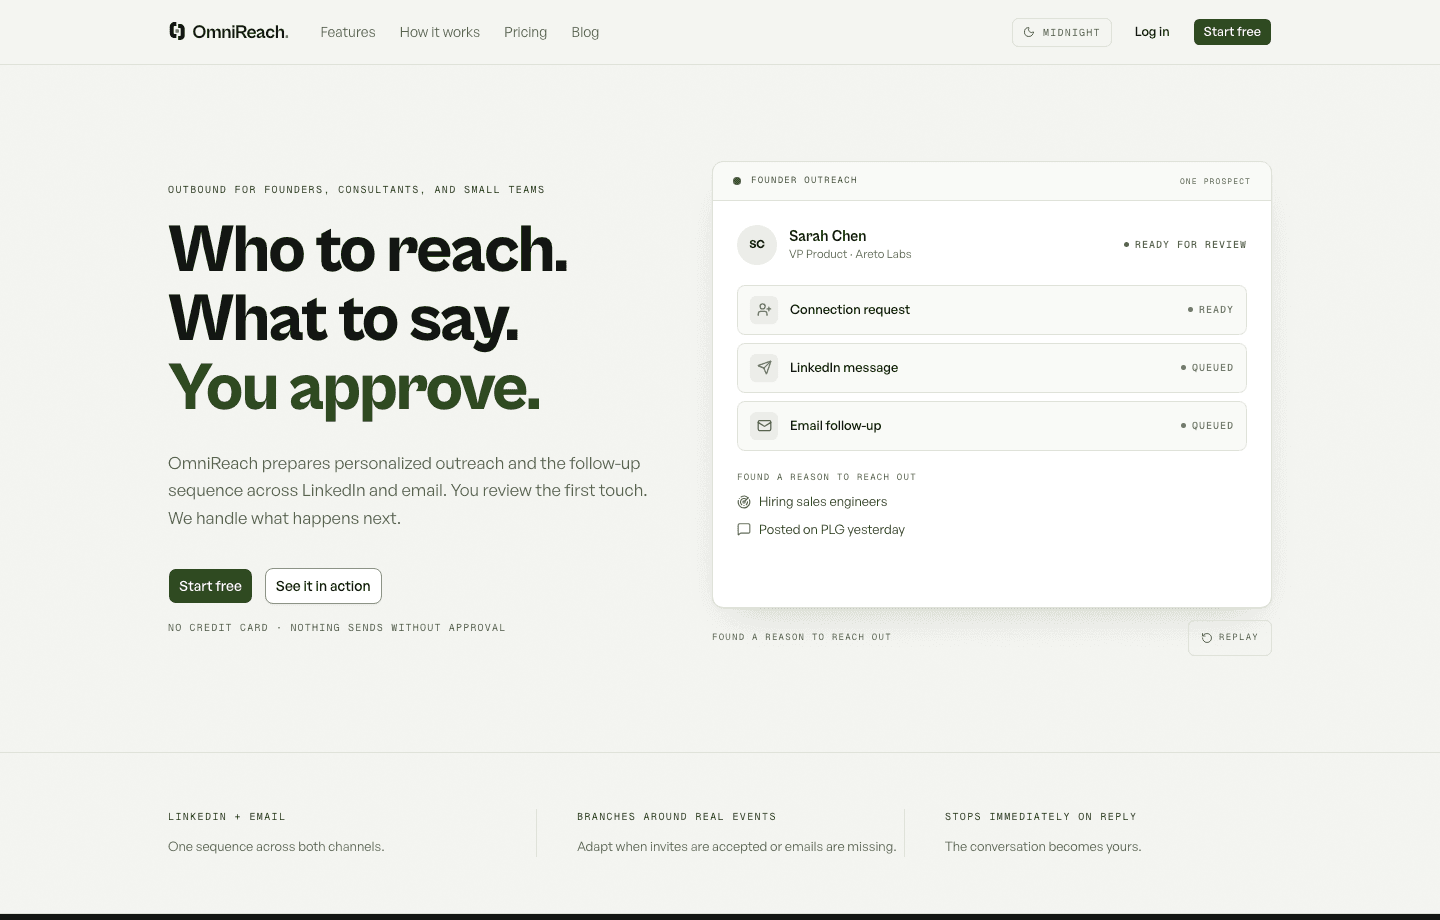The width and height of the screenshot is (1440, 920).
Task: Click the Email follow-up envelope icon
Action: [x=764, y=426]
